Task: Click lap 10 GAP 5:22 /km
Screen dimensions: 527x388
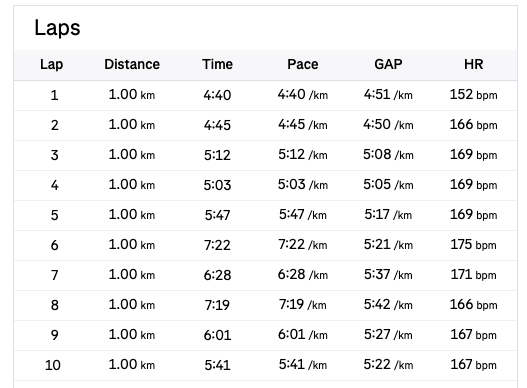Action: [x=388, y=364]
